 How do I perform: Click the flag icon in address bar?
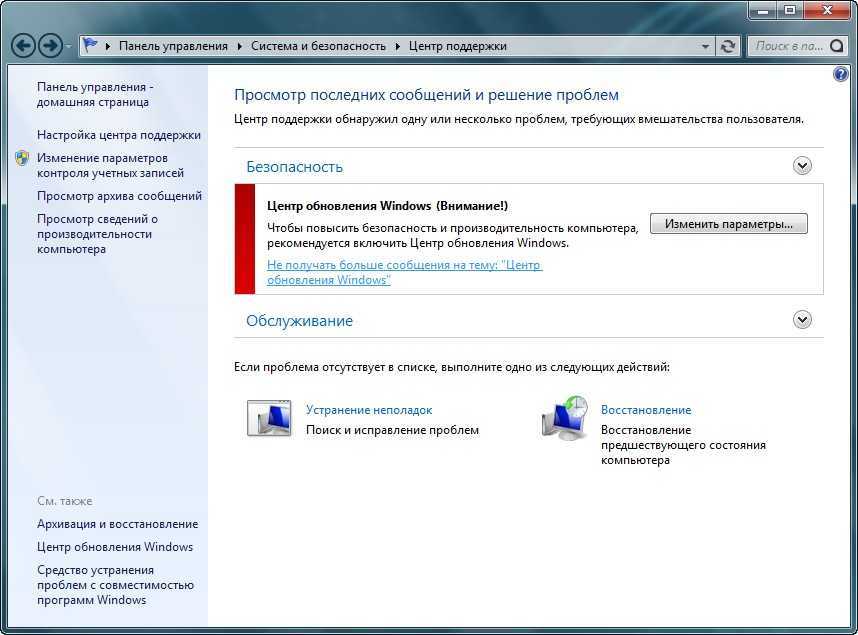90,45
